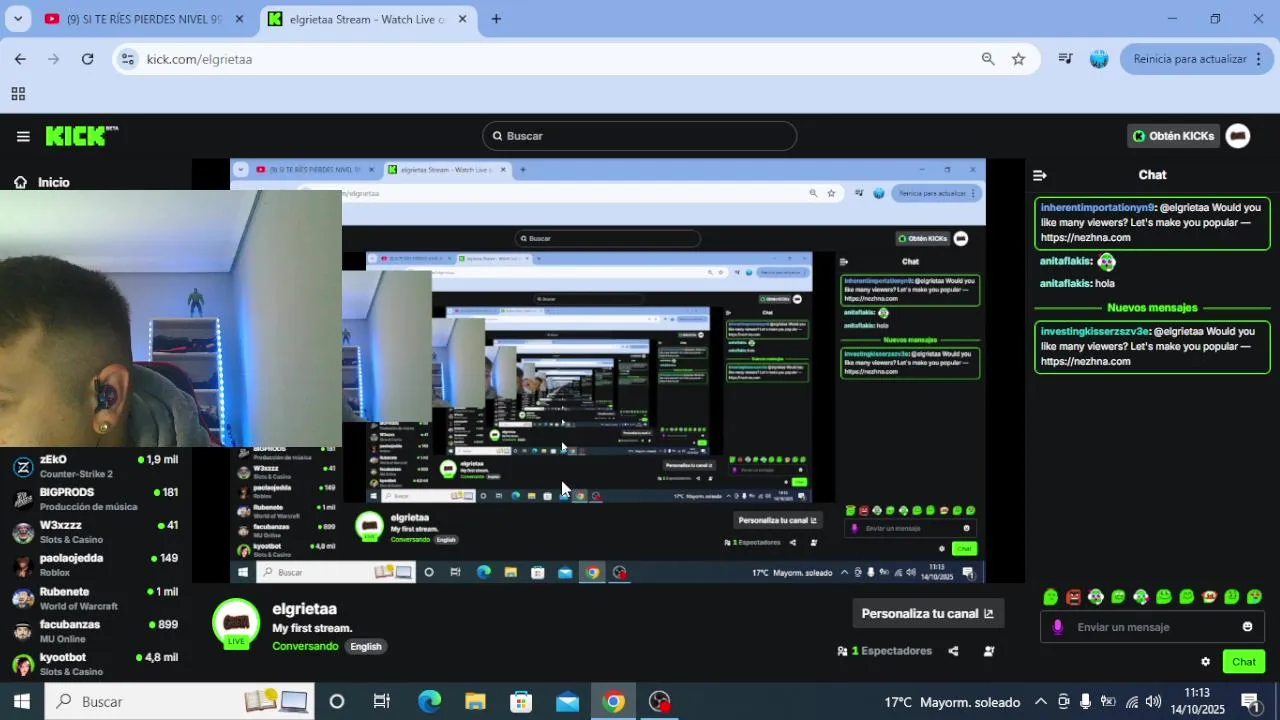Focus the Buscar search field on Kick
The height and width of the screenshot is (720, 1280).
[x=639, y=136]
